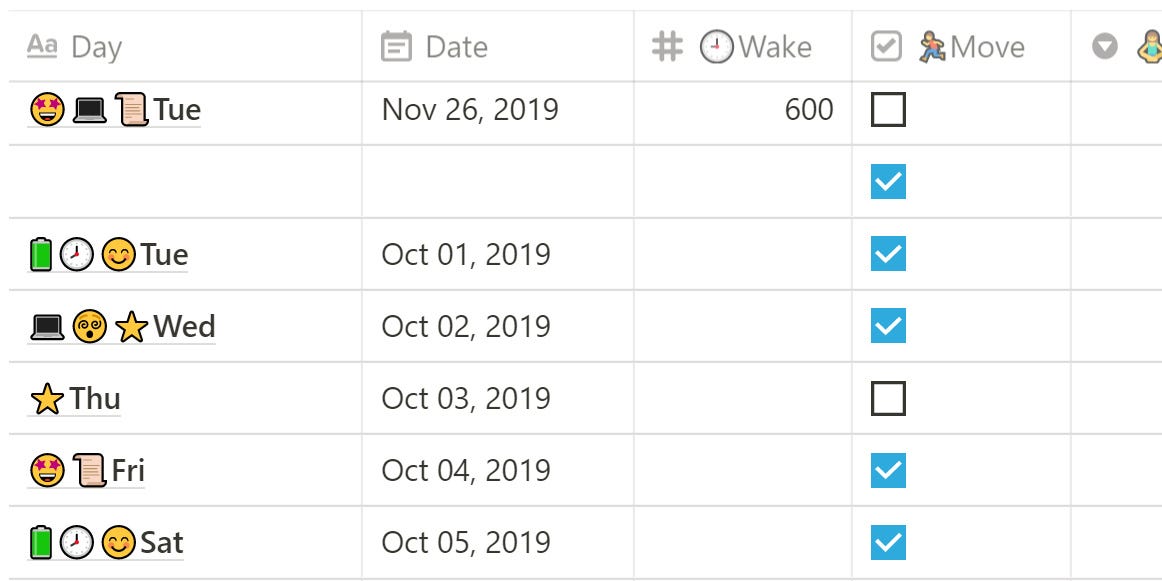Viewport: 1162px width, 581px height.
Task: Click the checkbox property icon beside Move
Action: click(x=886, y=47)
